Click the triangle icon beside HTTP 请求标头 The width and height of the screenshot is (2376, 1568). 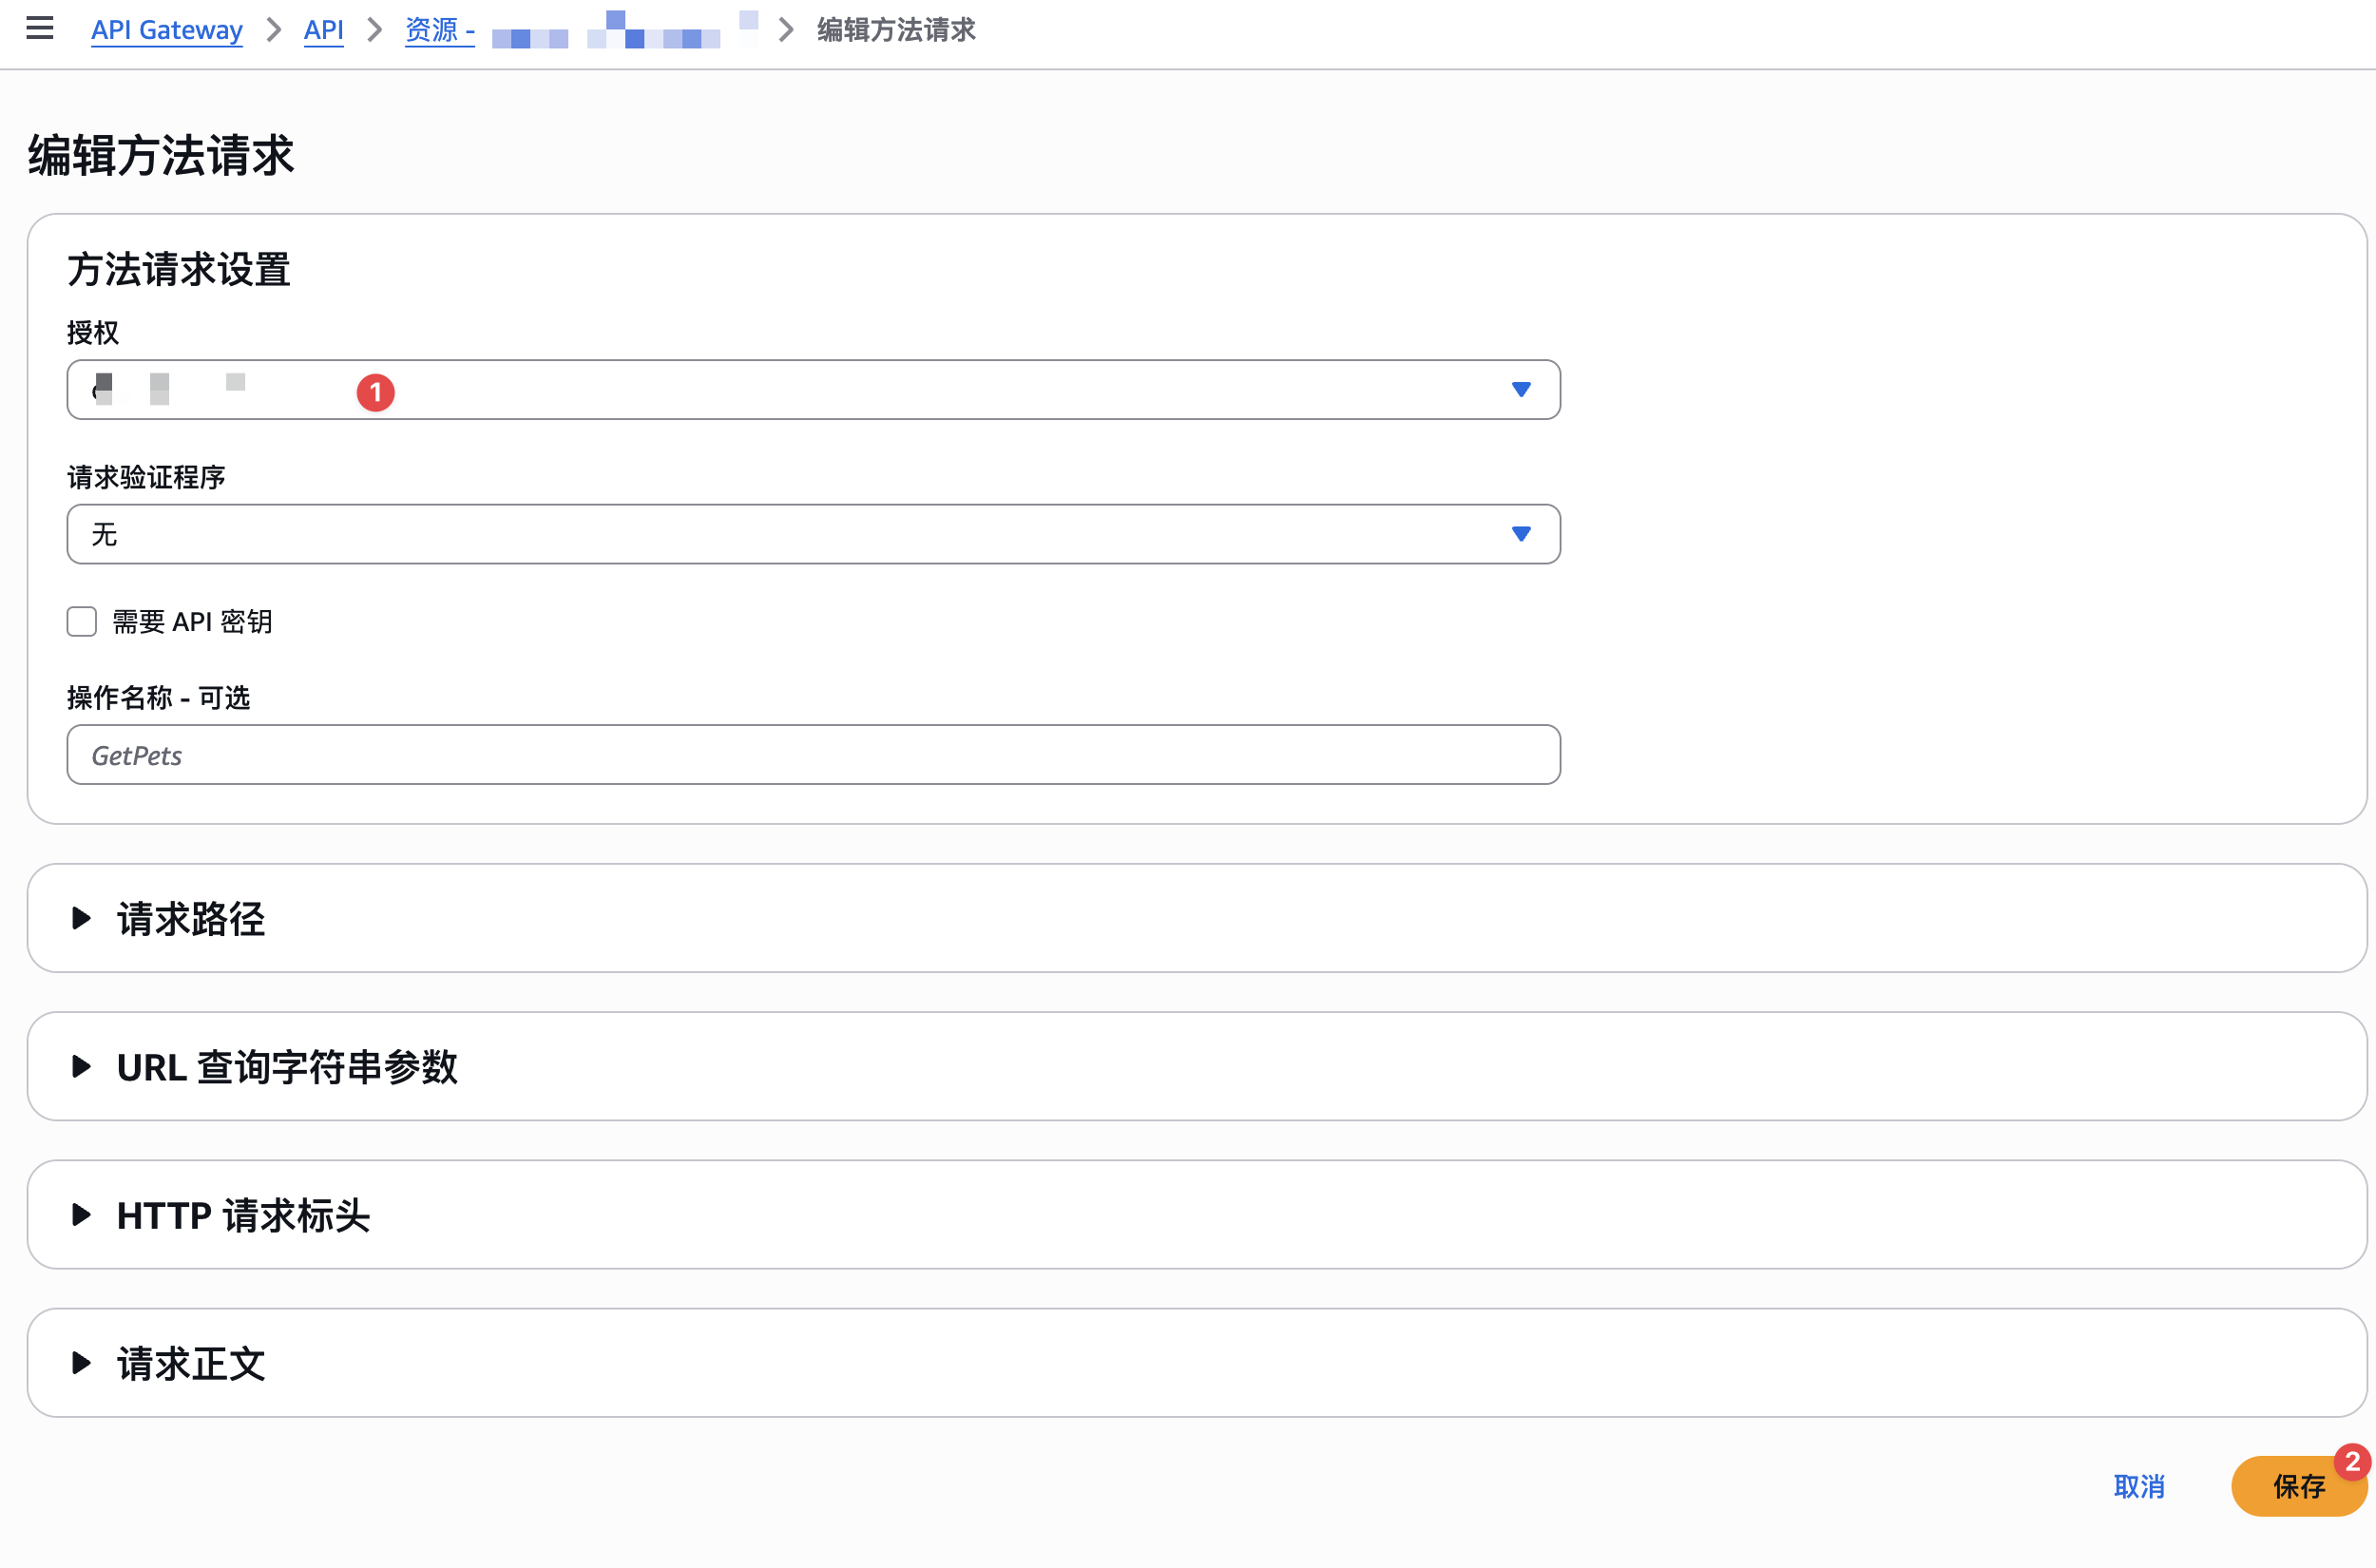82,1215
